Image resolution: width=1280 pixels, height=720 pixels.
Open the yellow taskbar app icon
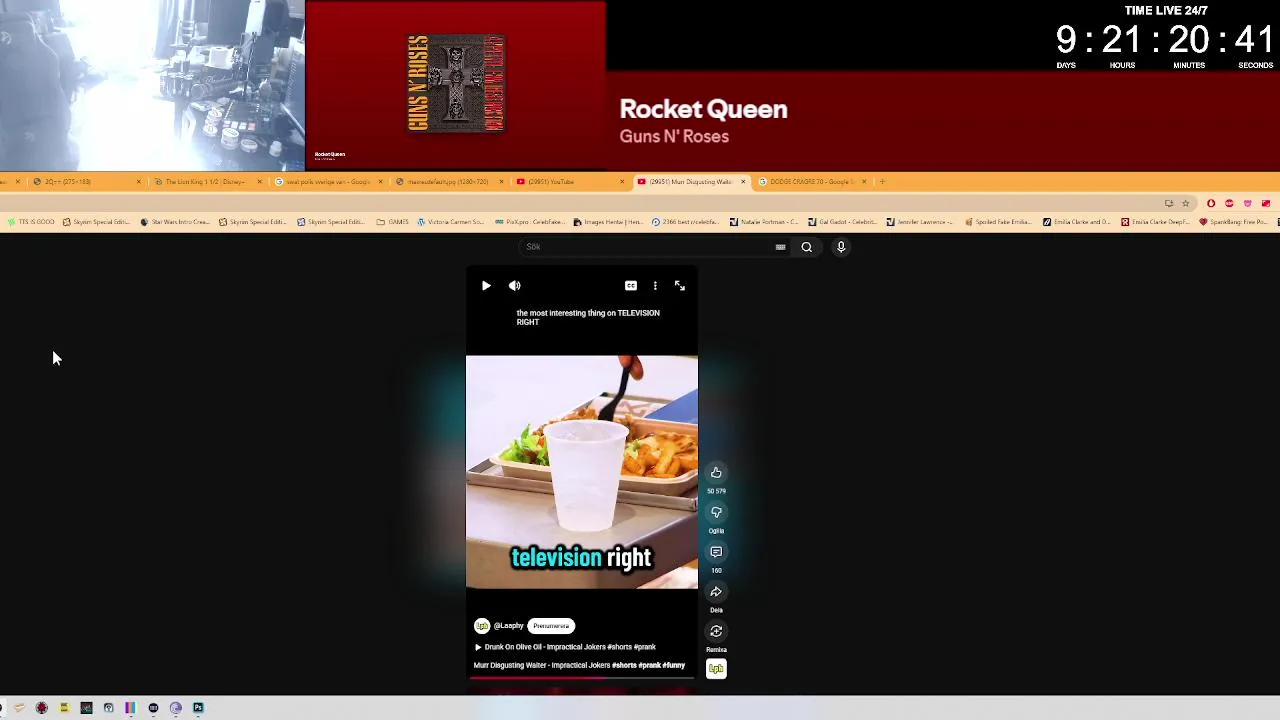click(63, 708)
